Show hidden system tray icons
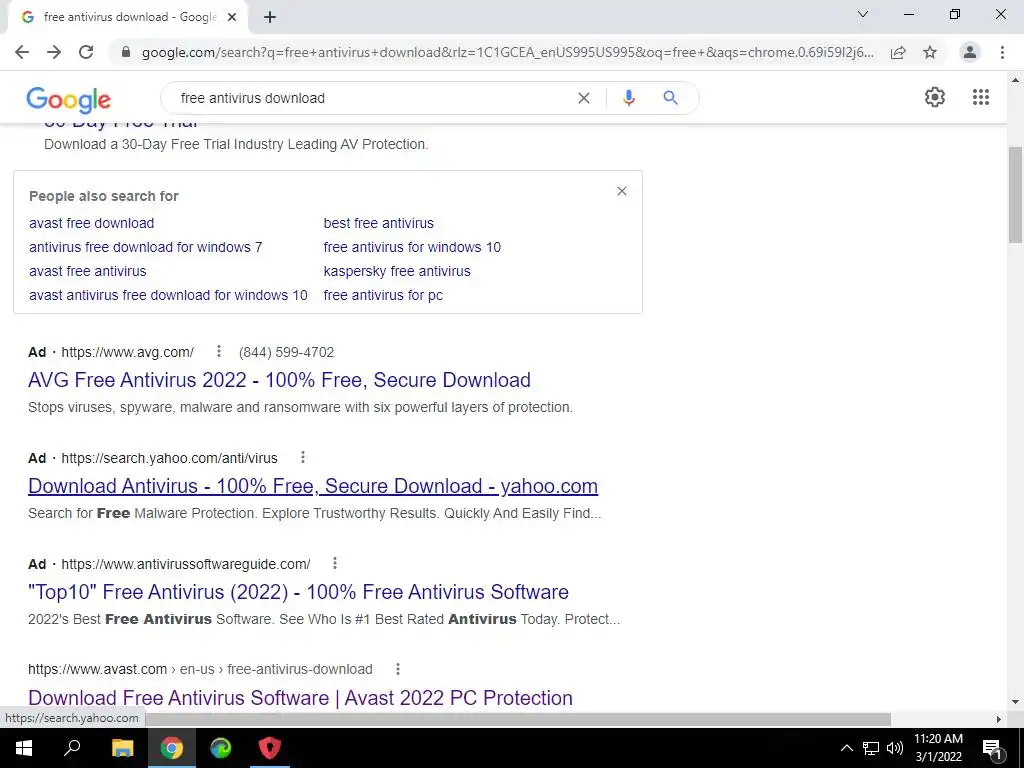The width and height of the screenshot is (1024, 768). 846,748
